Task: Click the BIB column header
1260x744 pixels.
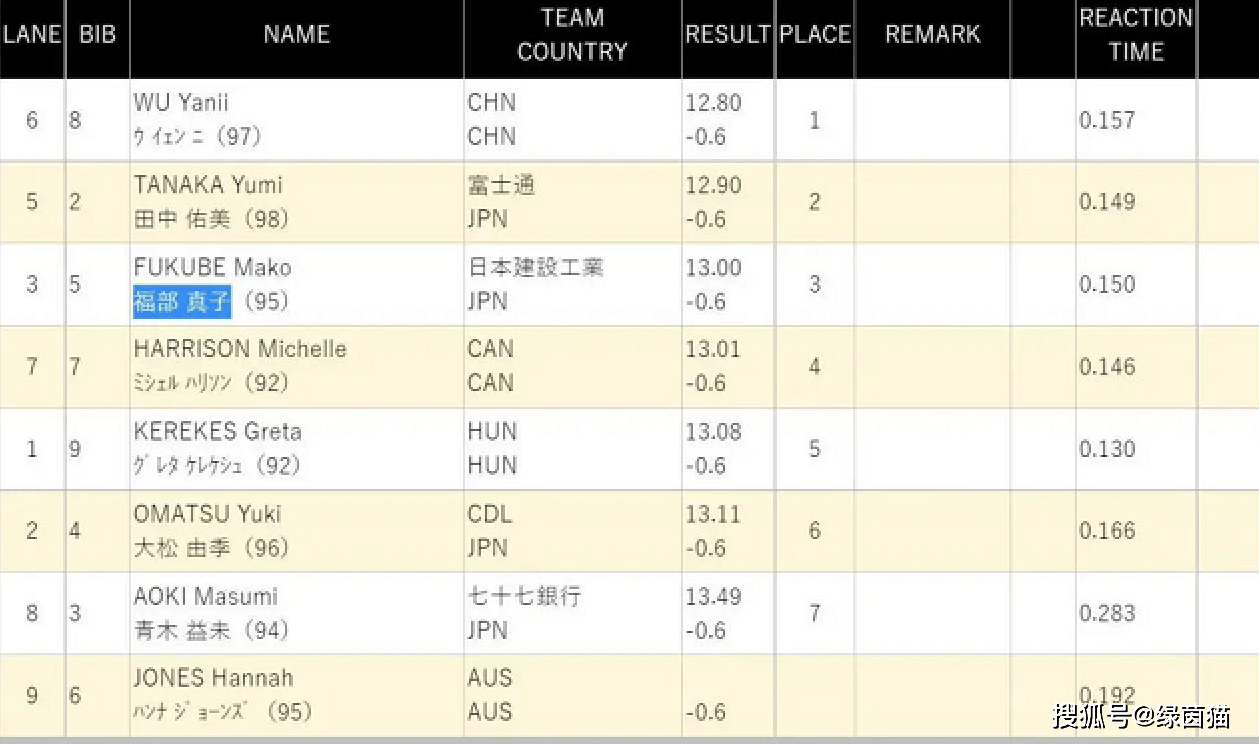Action: pos(97,34)
